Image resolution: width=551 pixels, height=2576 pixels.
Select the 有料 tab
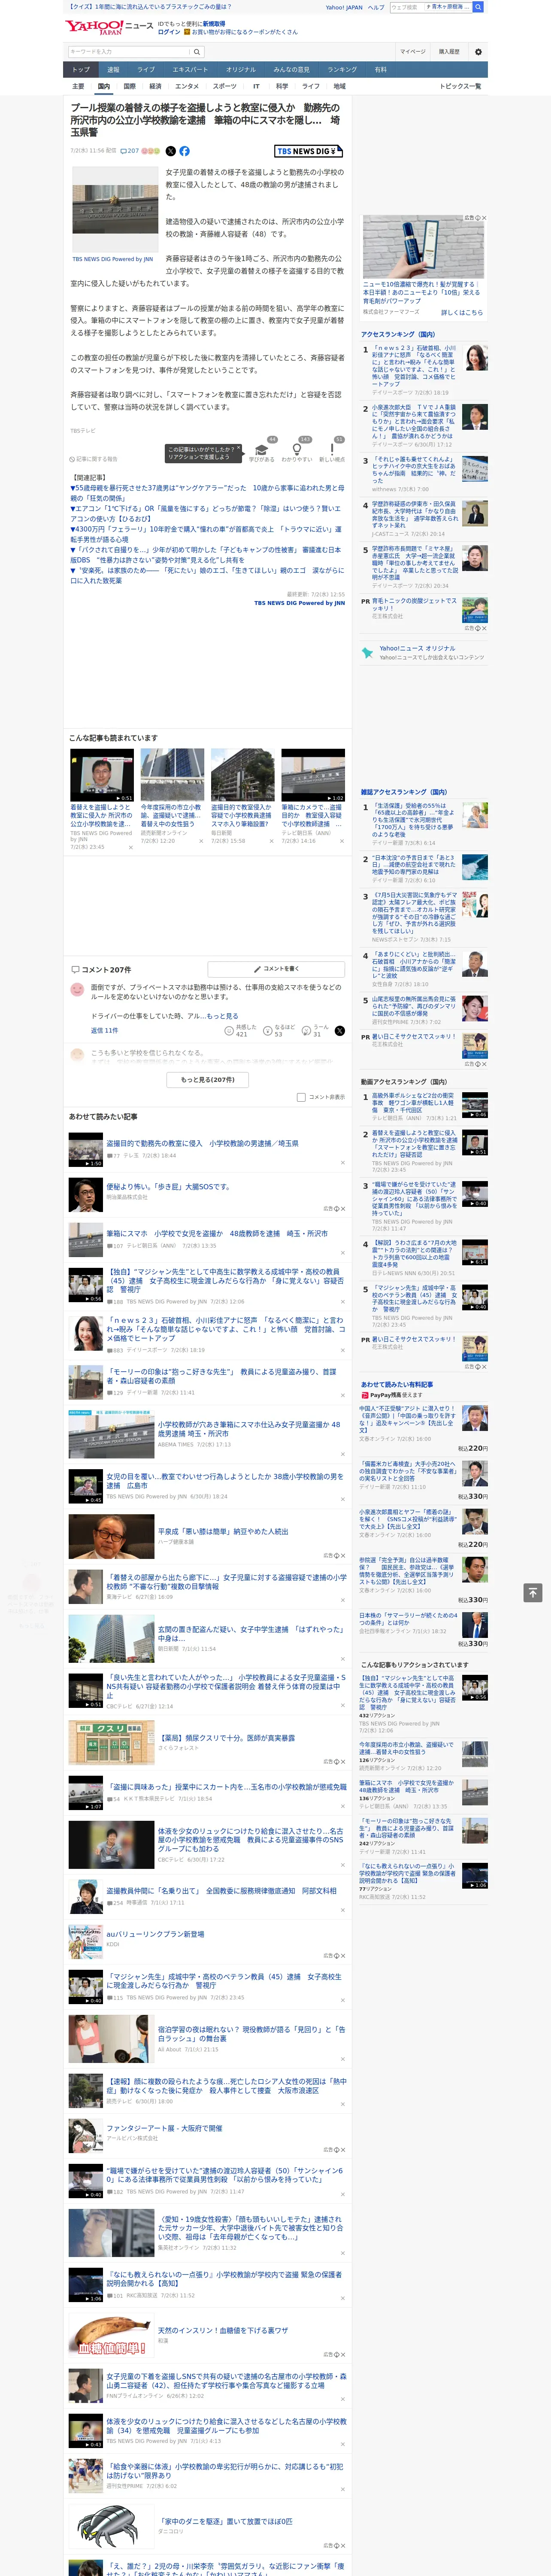point(380,70)
